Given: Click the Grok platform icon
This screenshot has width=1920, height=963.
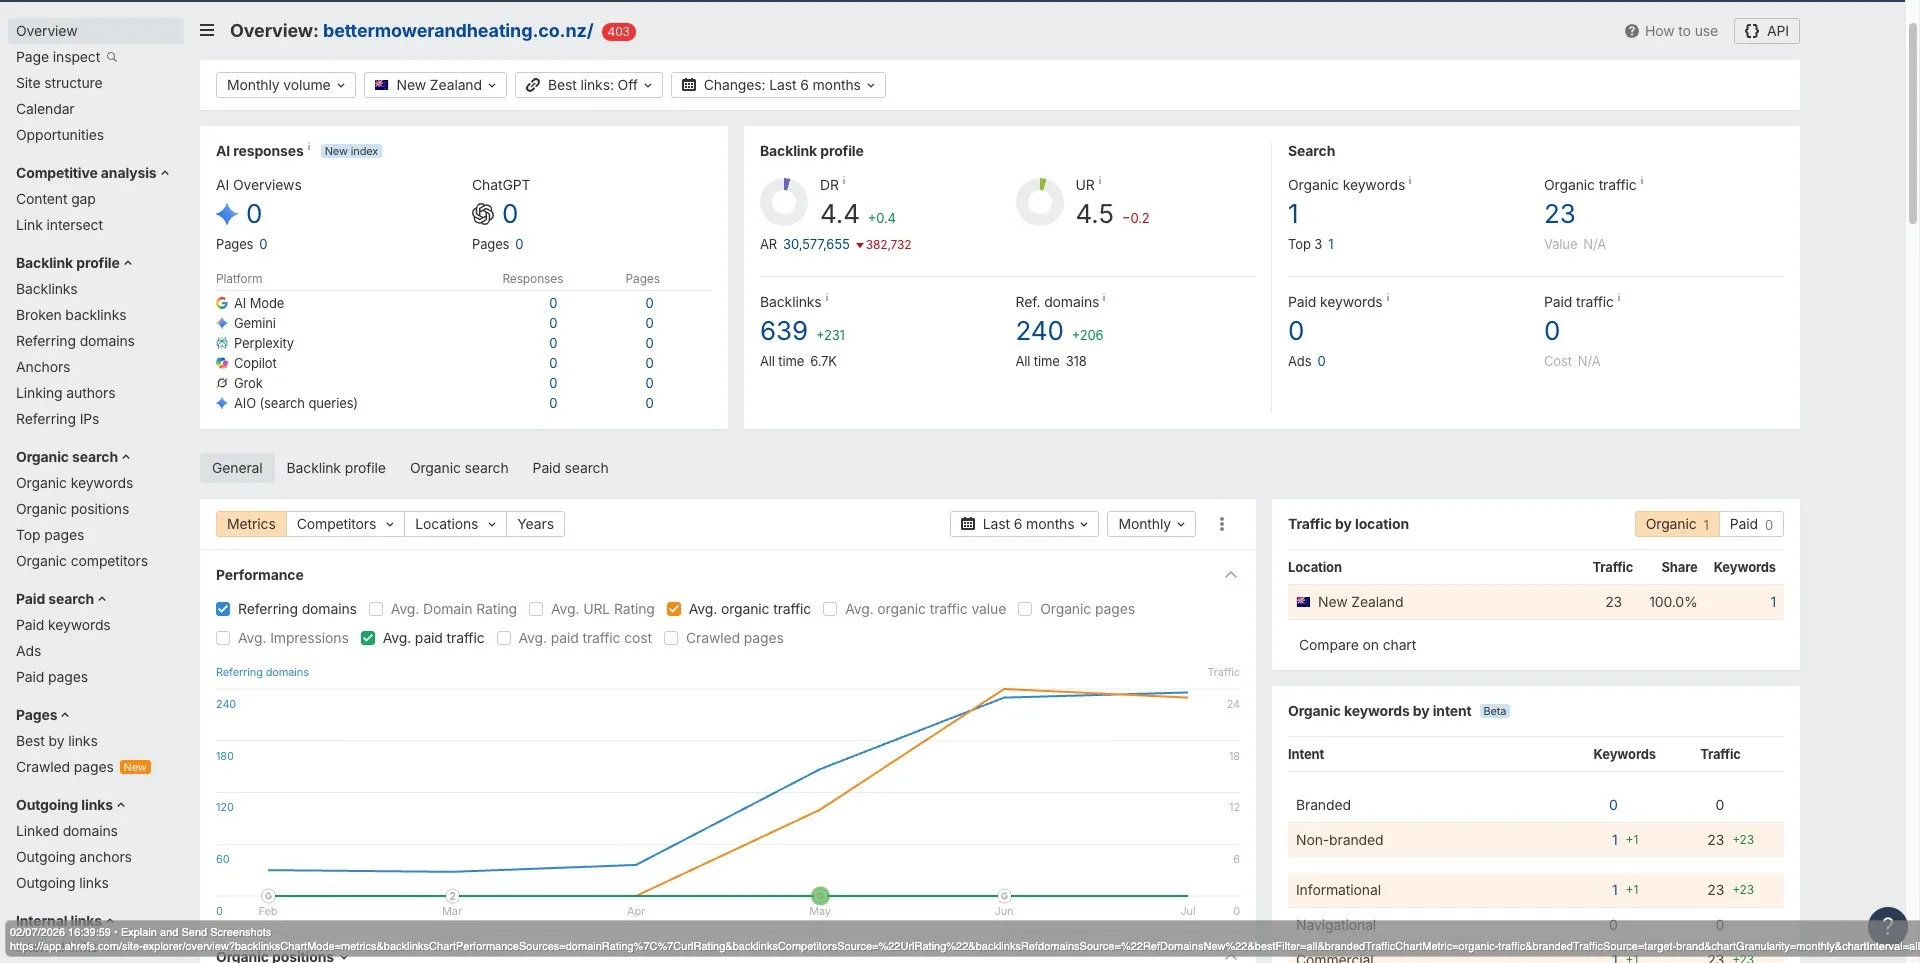Looking at the screenshot, I should click(222, 383).
